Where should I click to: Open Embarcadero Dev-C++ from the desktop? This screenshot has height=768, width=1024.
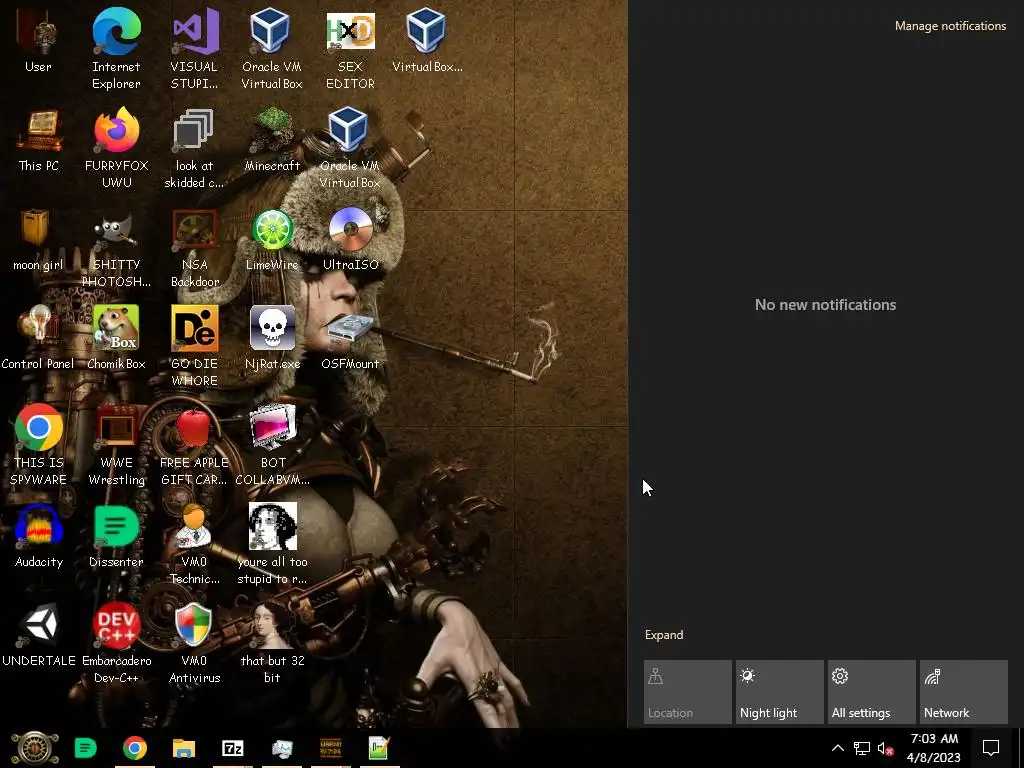click(116, 644)
